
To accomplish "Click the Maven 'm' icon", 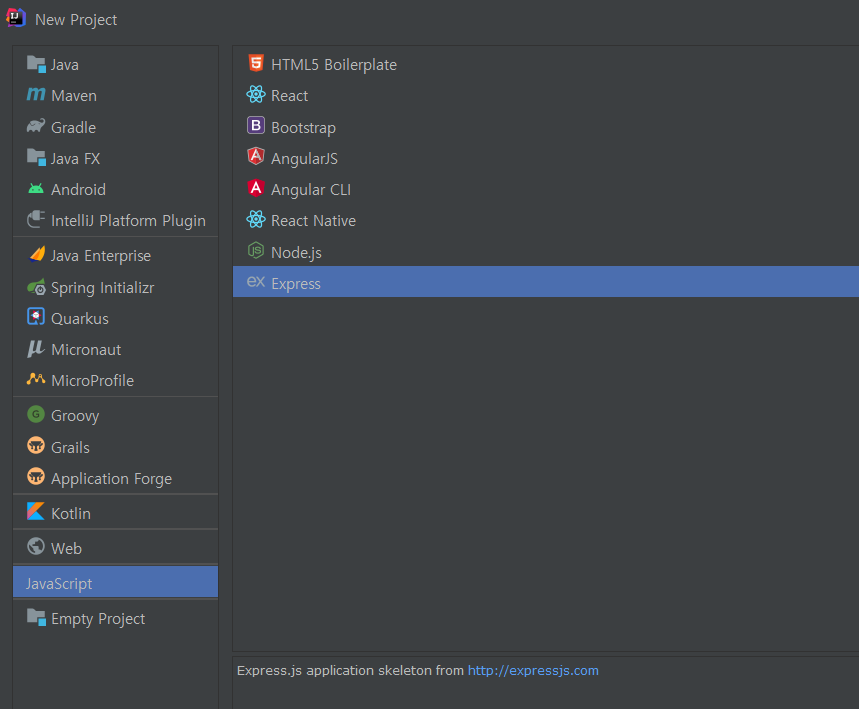I will pos(36,95).
